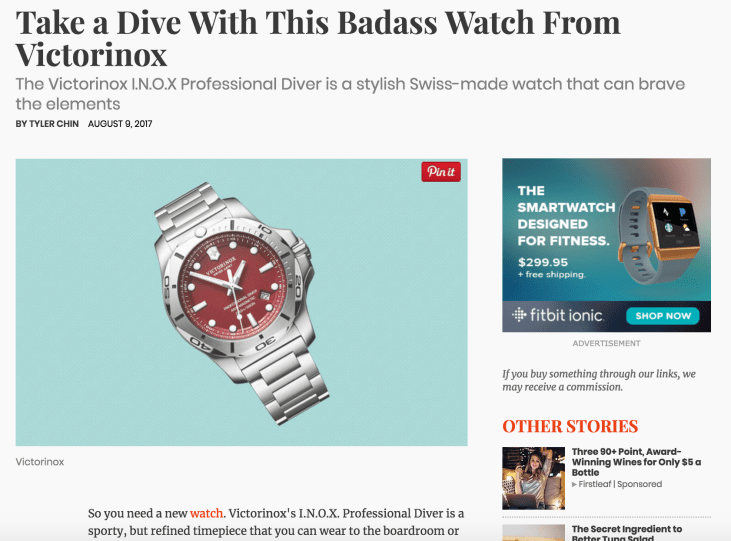
Task: Click the red Pin it button
Action: tap(441, 172)
